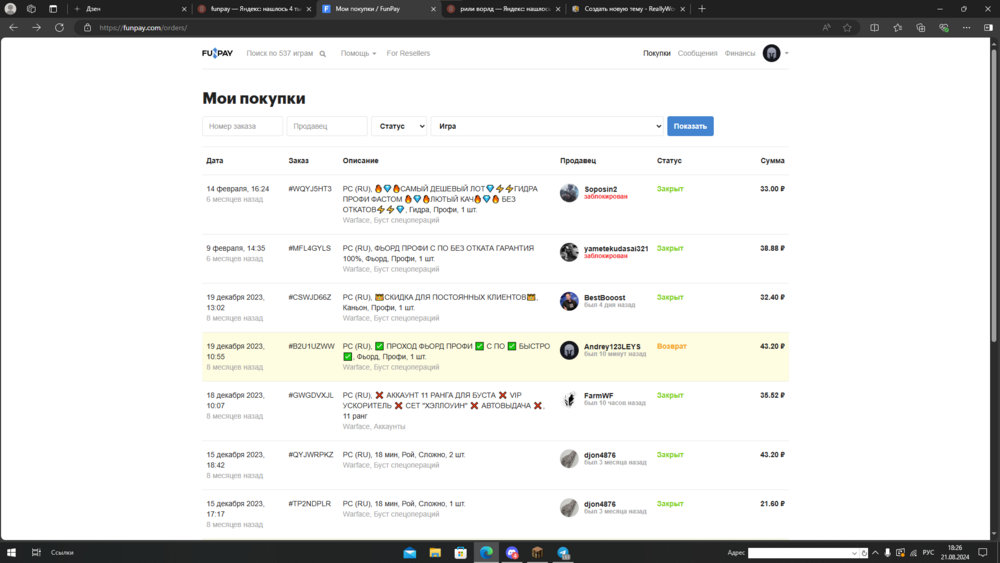The width and height of the screenshot is (1000, 563).
Task: Click the search magnifier icon
Action: tap(323, 54)
